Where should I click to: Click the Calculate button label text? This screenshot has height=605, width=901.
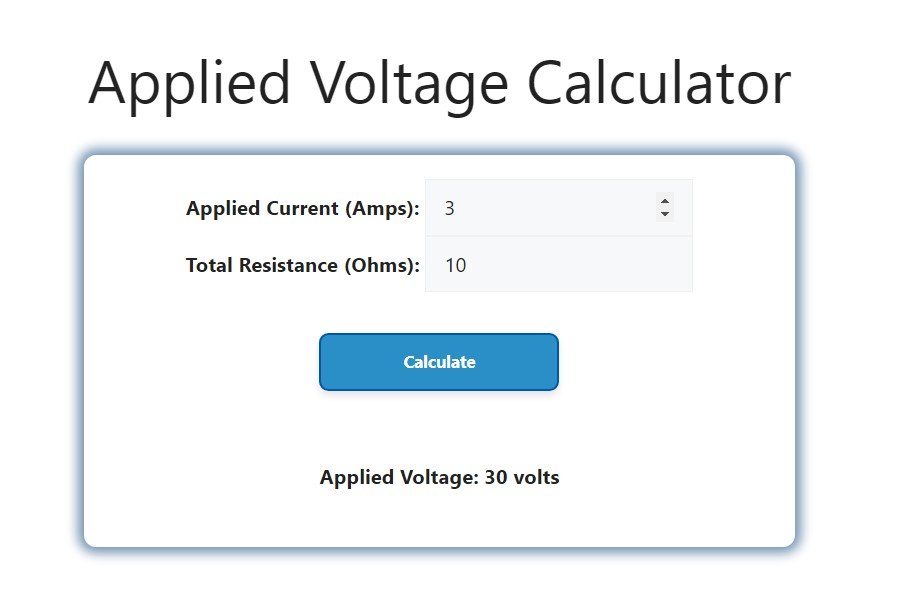(x=438, y=362)
